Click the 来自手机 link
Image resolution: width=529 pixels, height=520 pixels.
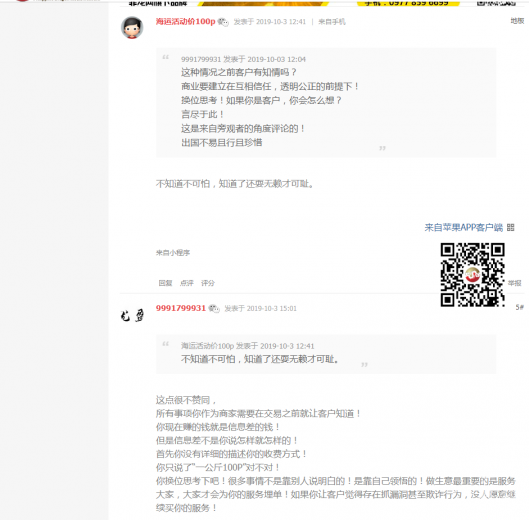click(332, 22)
